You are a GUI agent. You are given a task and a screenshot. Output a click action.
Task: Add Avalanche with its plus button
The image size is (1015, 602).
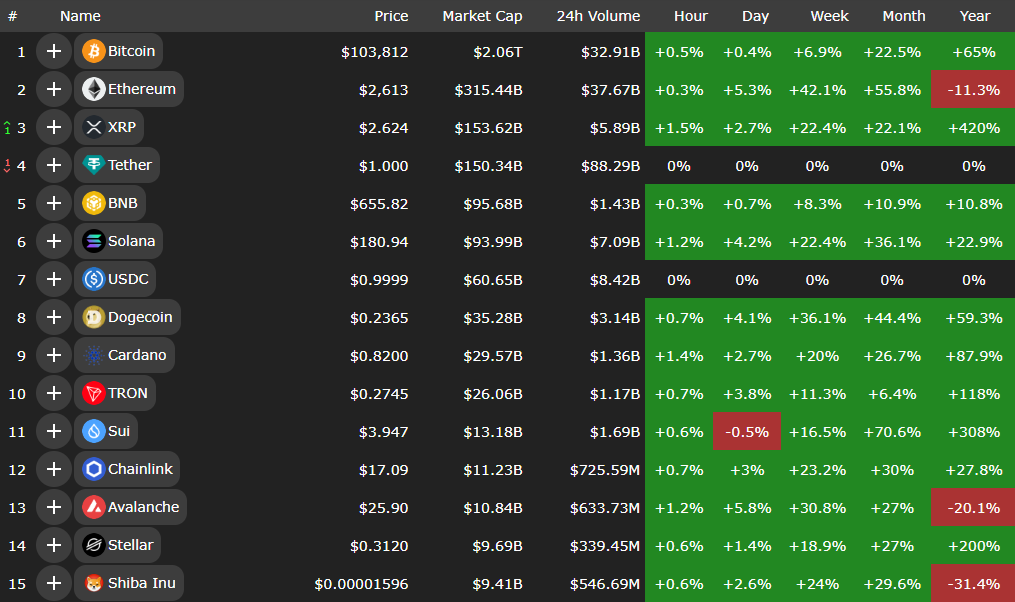(54, 507)
